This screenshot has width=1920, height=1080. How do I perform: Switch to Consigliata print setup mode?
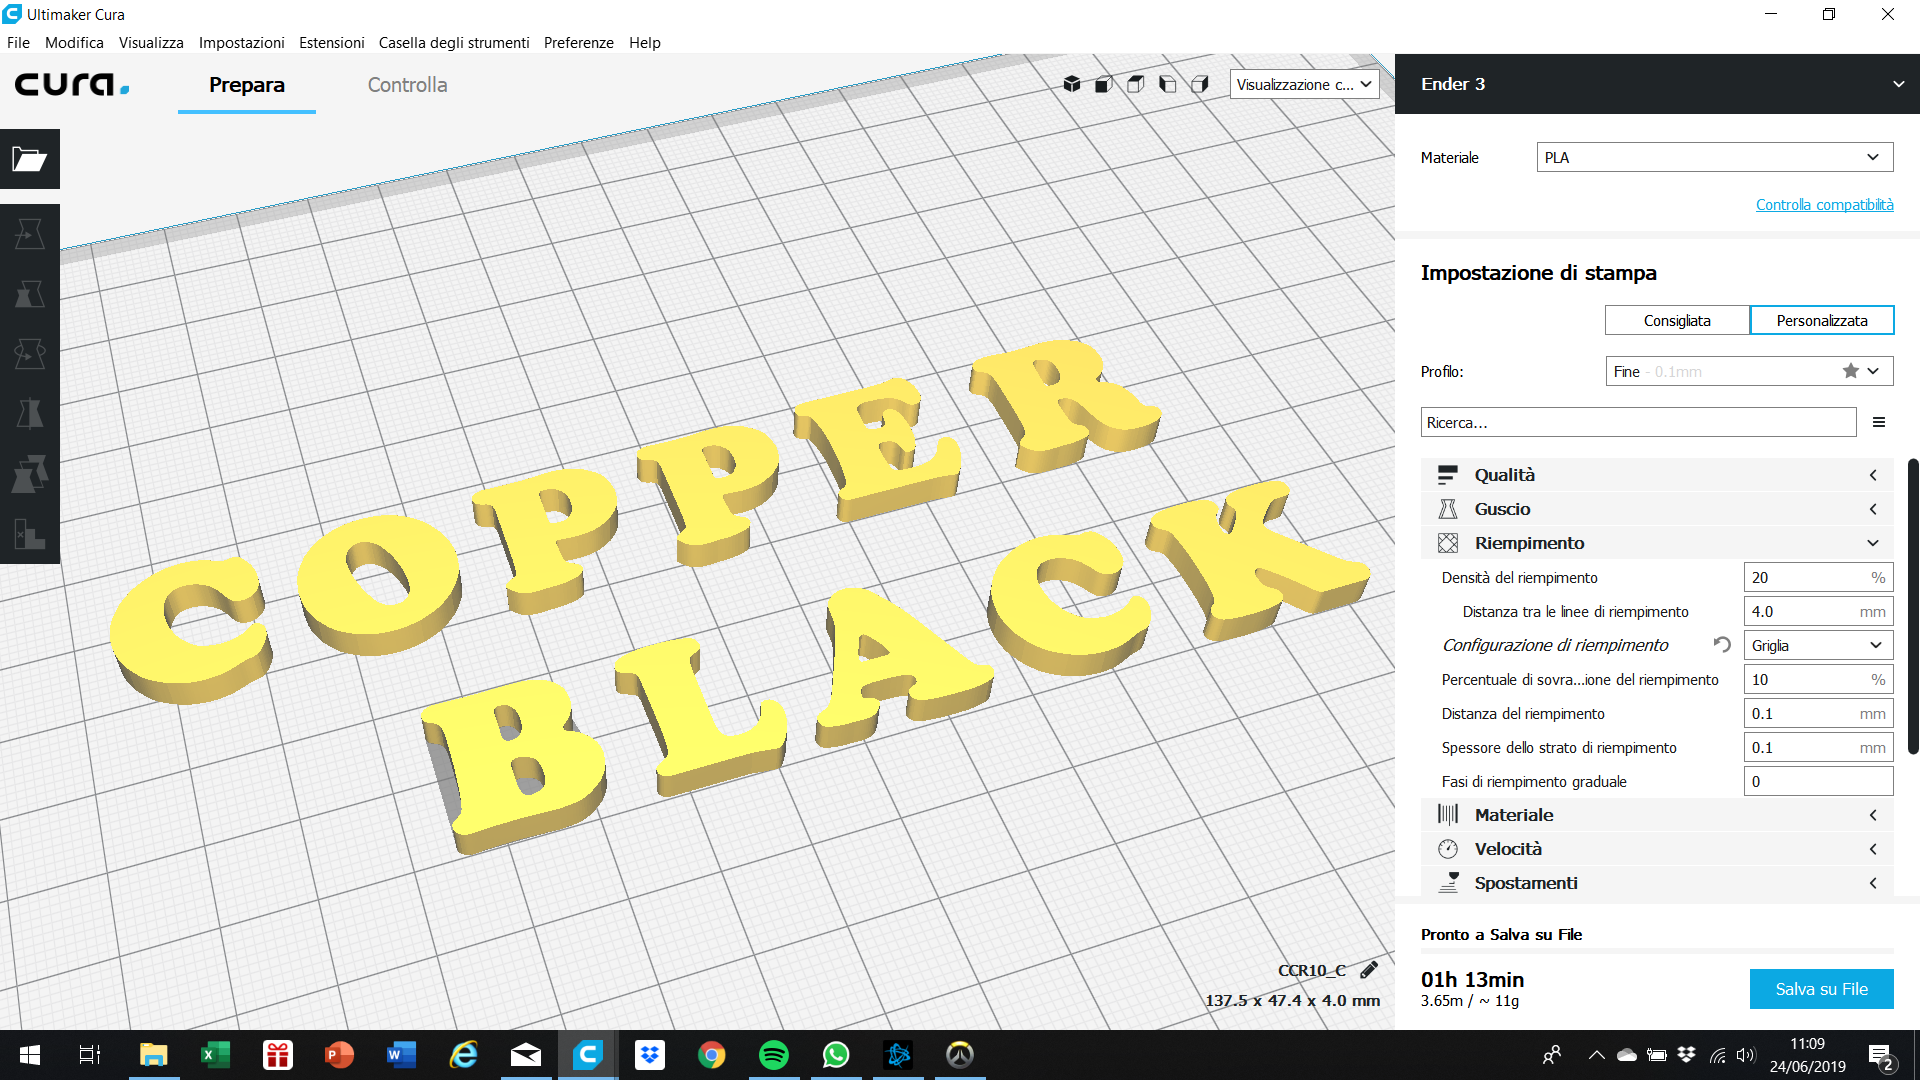point(1677,320)
